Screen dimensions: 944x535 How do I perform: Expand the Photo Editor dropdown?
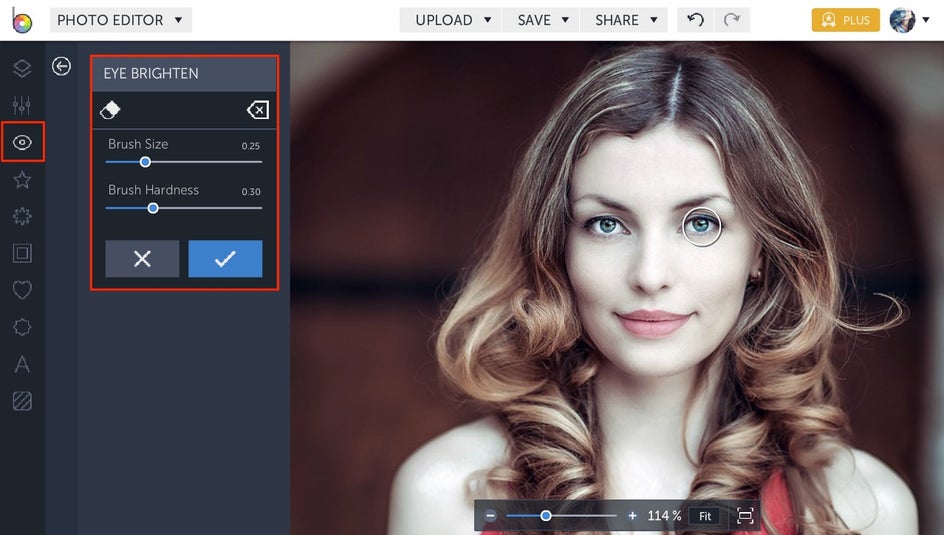click(120, 20)
